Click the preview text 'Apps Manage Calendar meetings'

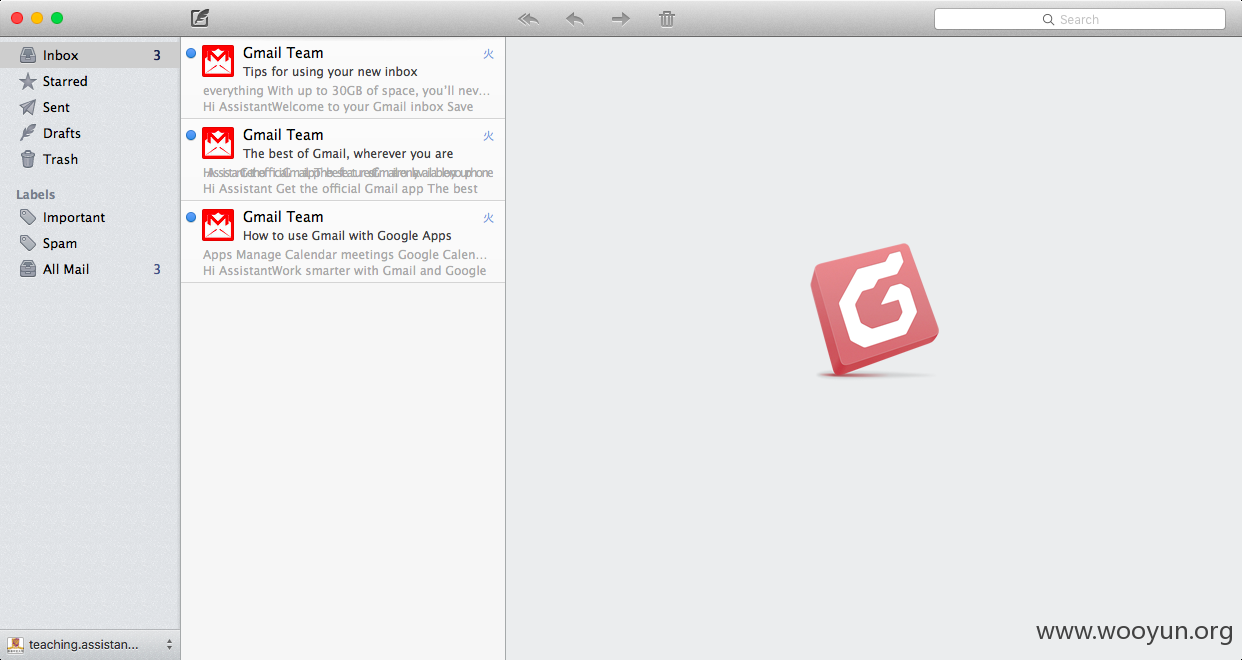345,254
